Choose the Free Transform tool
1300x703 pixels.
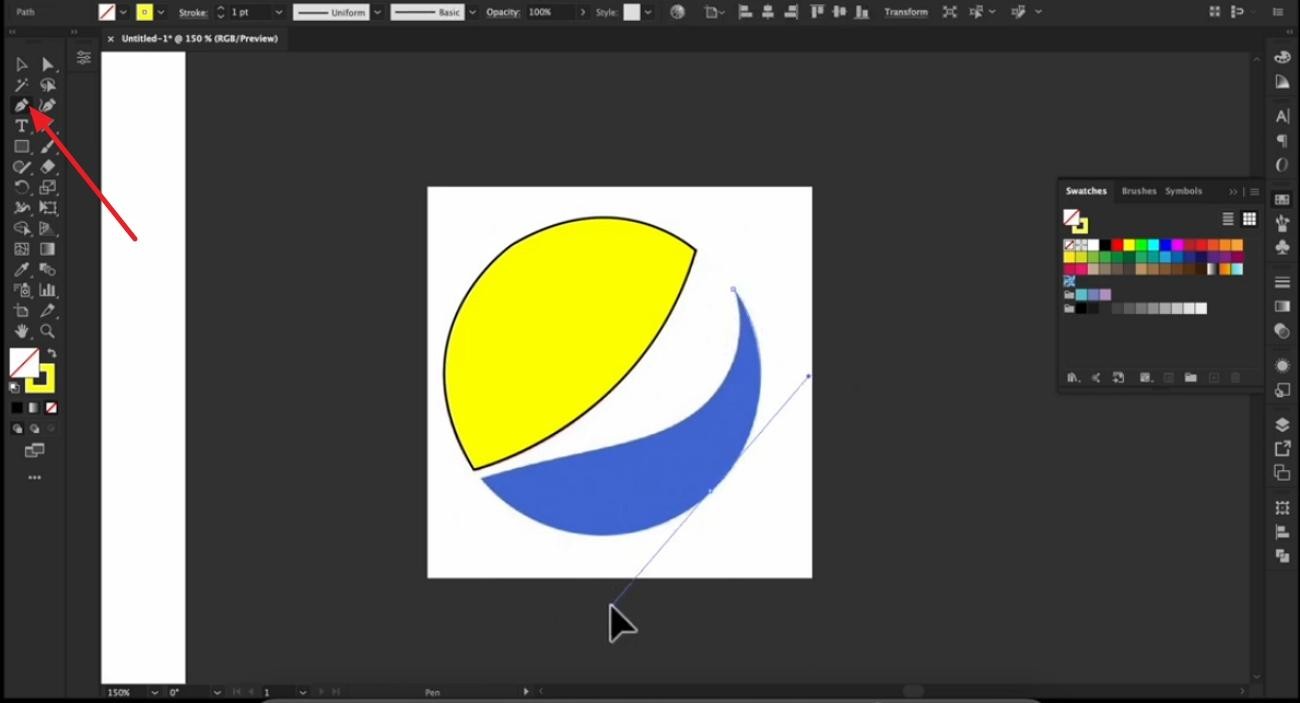[x=47, y=208]
